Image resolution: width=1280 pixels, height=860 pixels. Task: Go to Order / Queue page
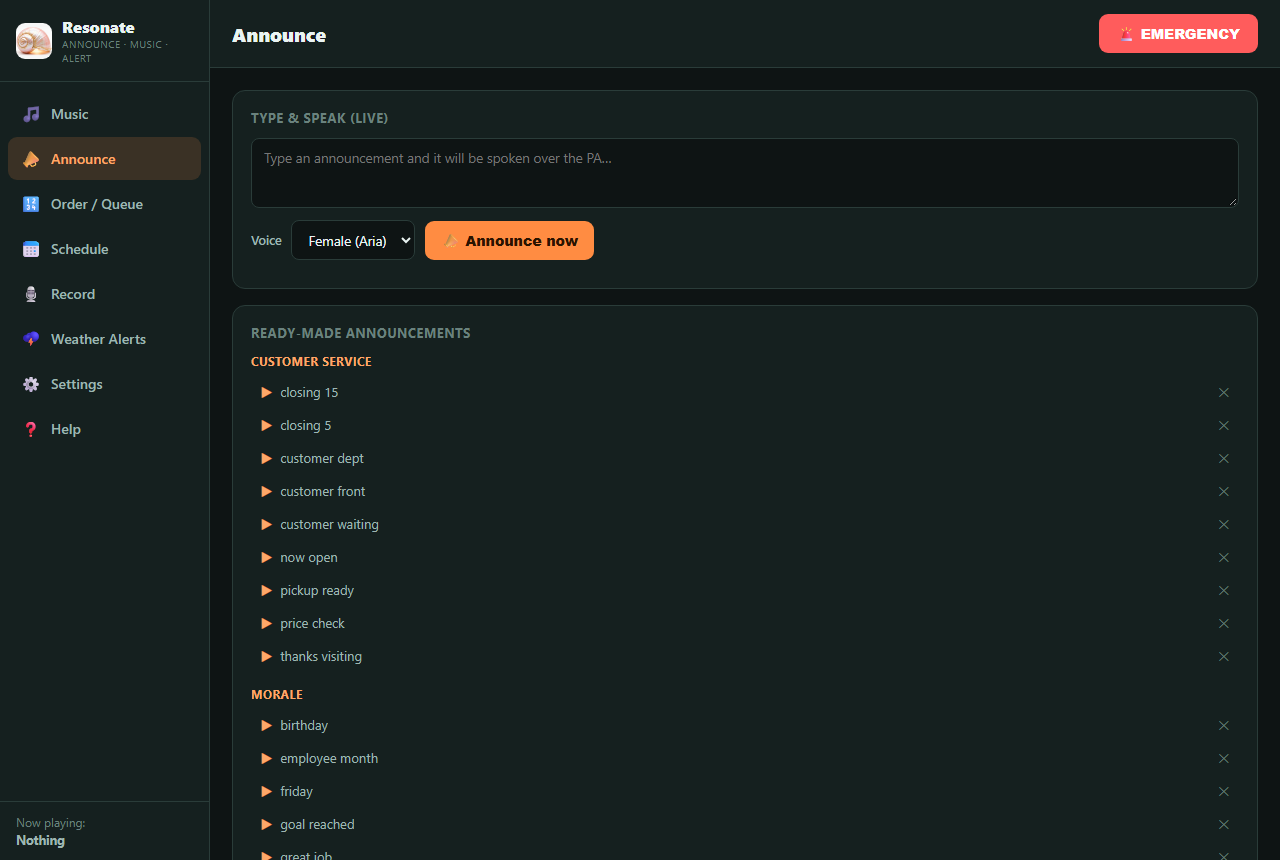point(104,204)
